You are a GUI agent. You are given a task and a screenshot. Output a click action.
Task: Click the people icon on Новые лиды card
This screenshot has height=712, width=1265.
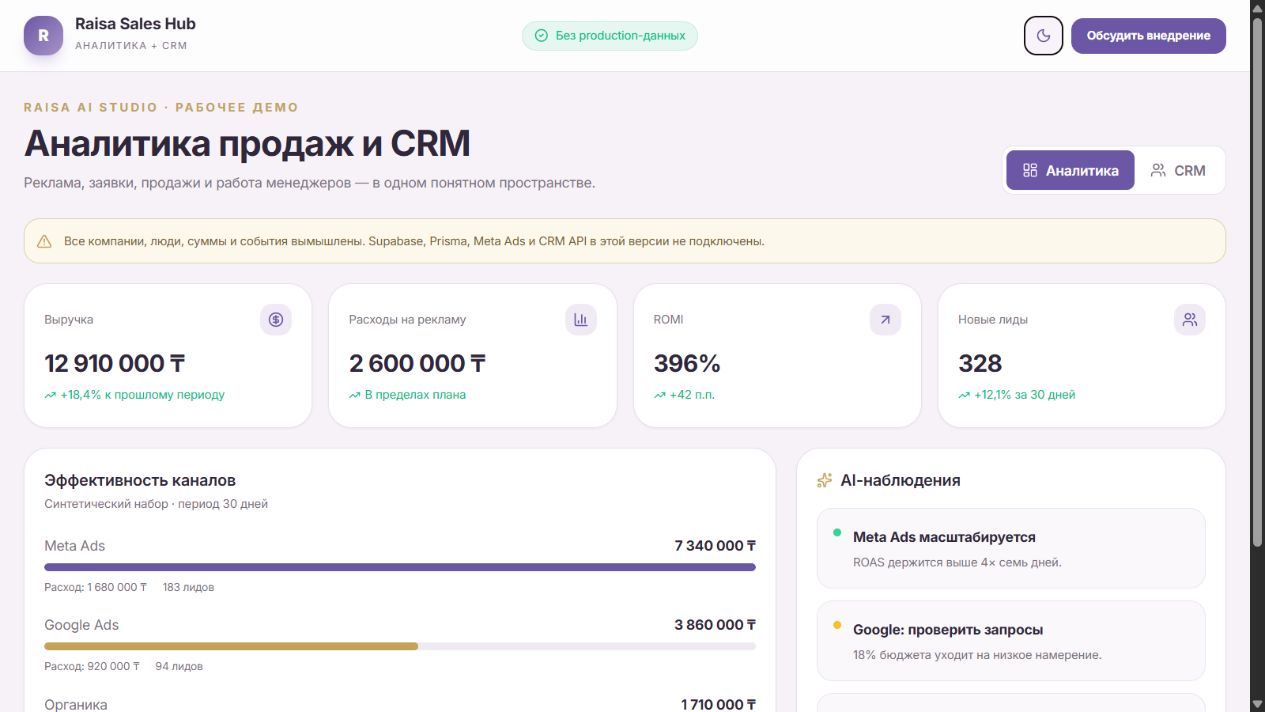tap(1190, 320)
